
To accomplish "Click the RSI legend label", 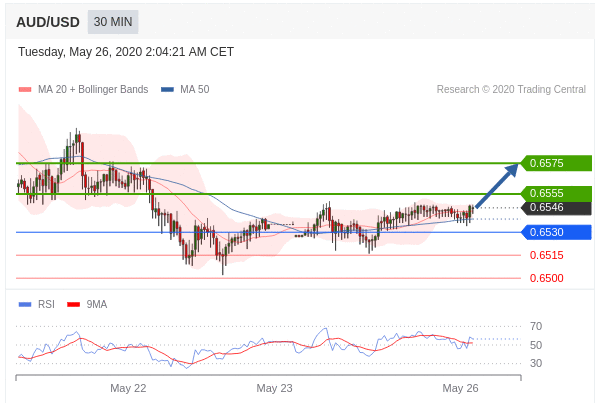I will point(46,304).
